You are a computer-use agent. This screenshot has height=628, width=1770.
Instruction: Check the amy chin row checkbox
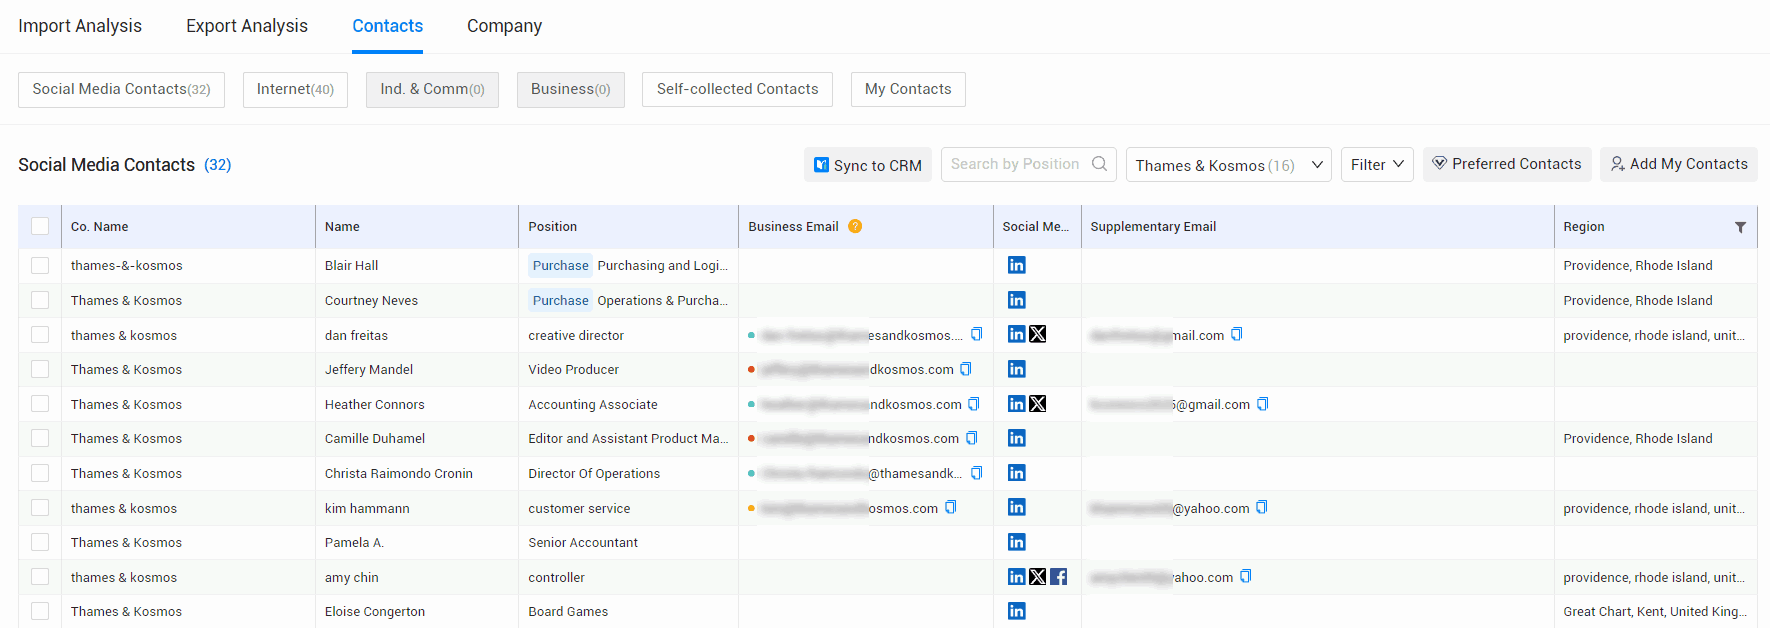point(40,577)
